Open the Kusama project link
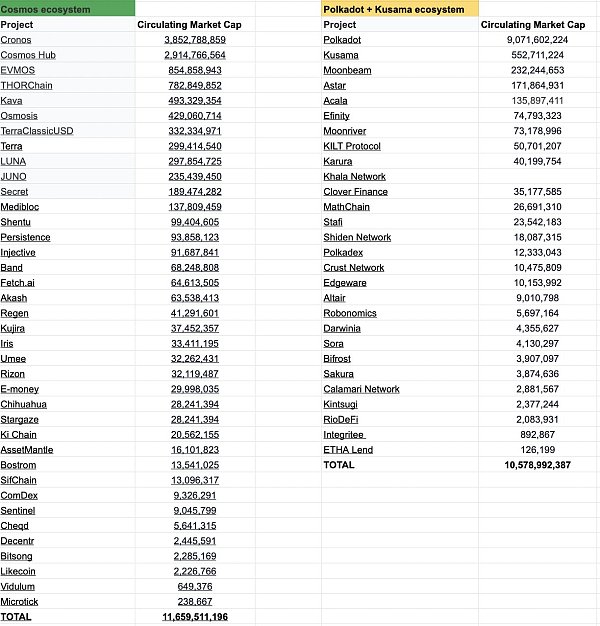 coord(341,55)
